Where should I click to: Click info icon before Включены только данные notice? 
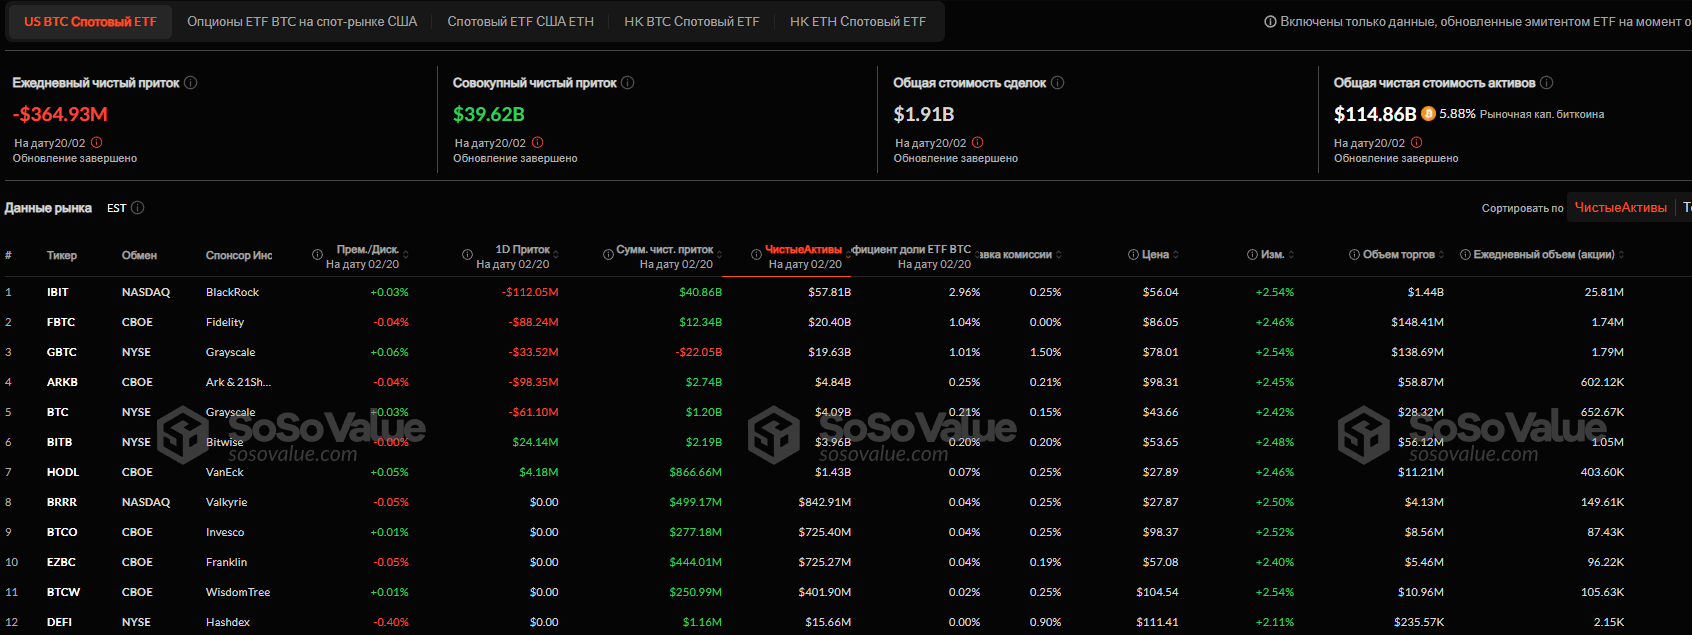pyautogui.click(x=1270, y=21)
